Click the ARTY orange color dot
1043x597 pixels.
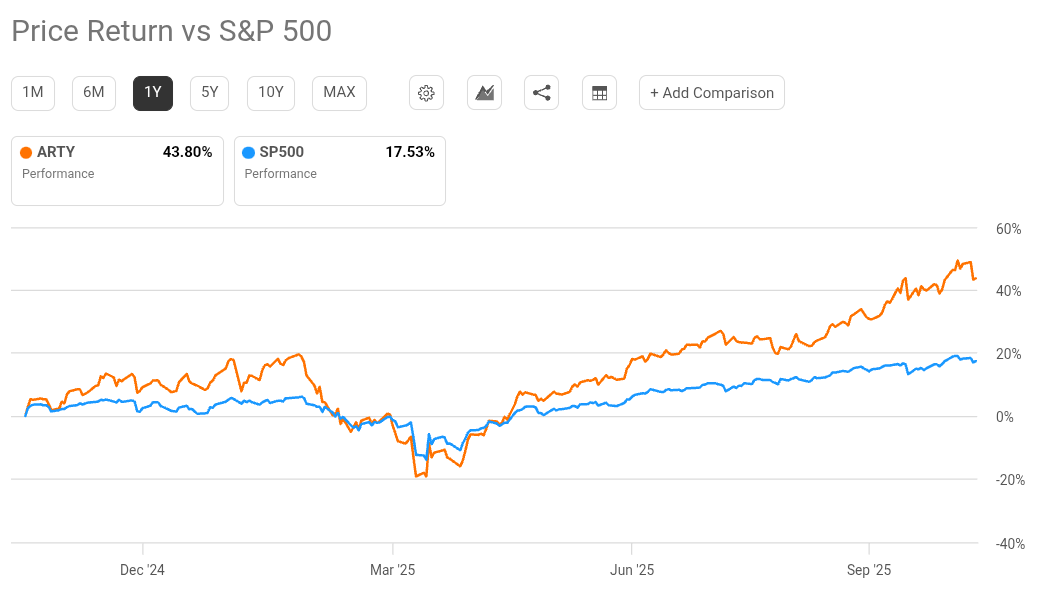28,152
